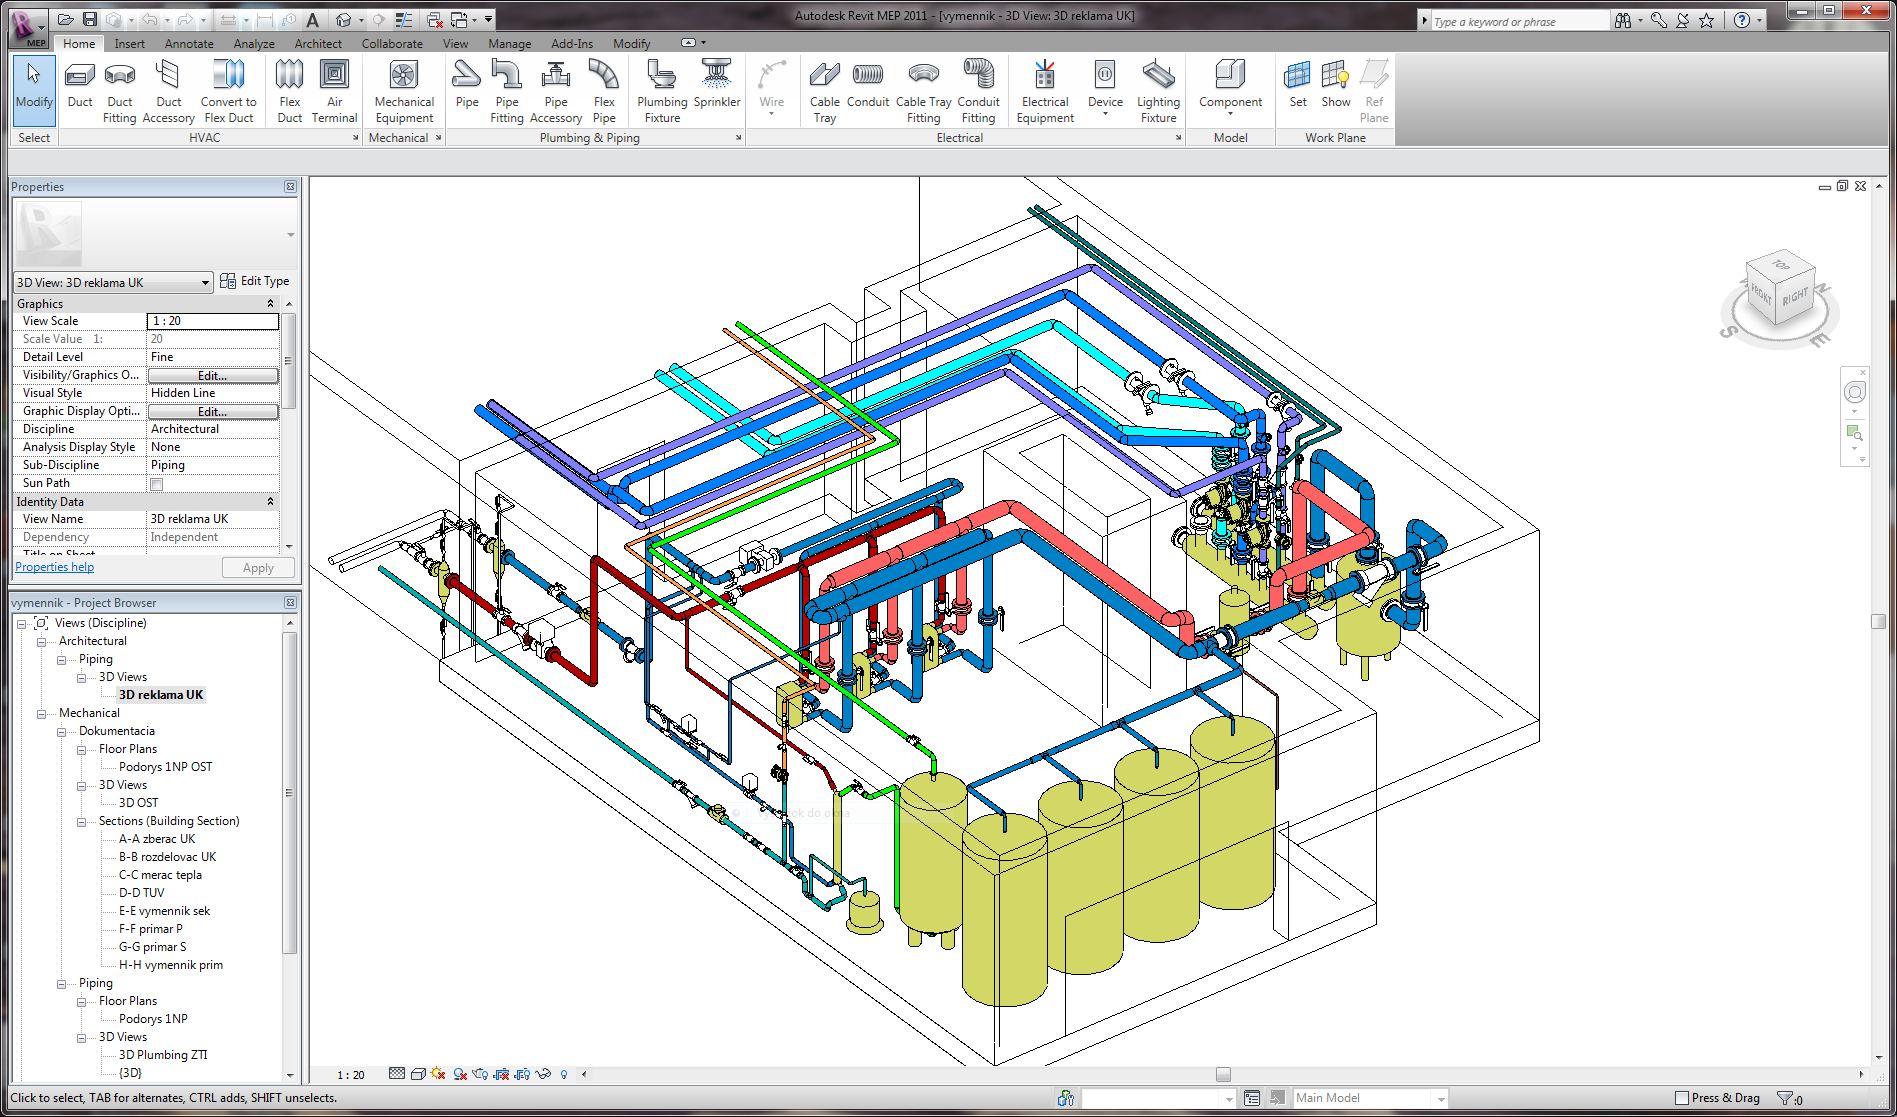Open the Properties help link
1897x1117 pixels.
(x=55, y=567)
